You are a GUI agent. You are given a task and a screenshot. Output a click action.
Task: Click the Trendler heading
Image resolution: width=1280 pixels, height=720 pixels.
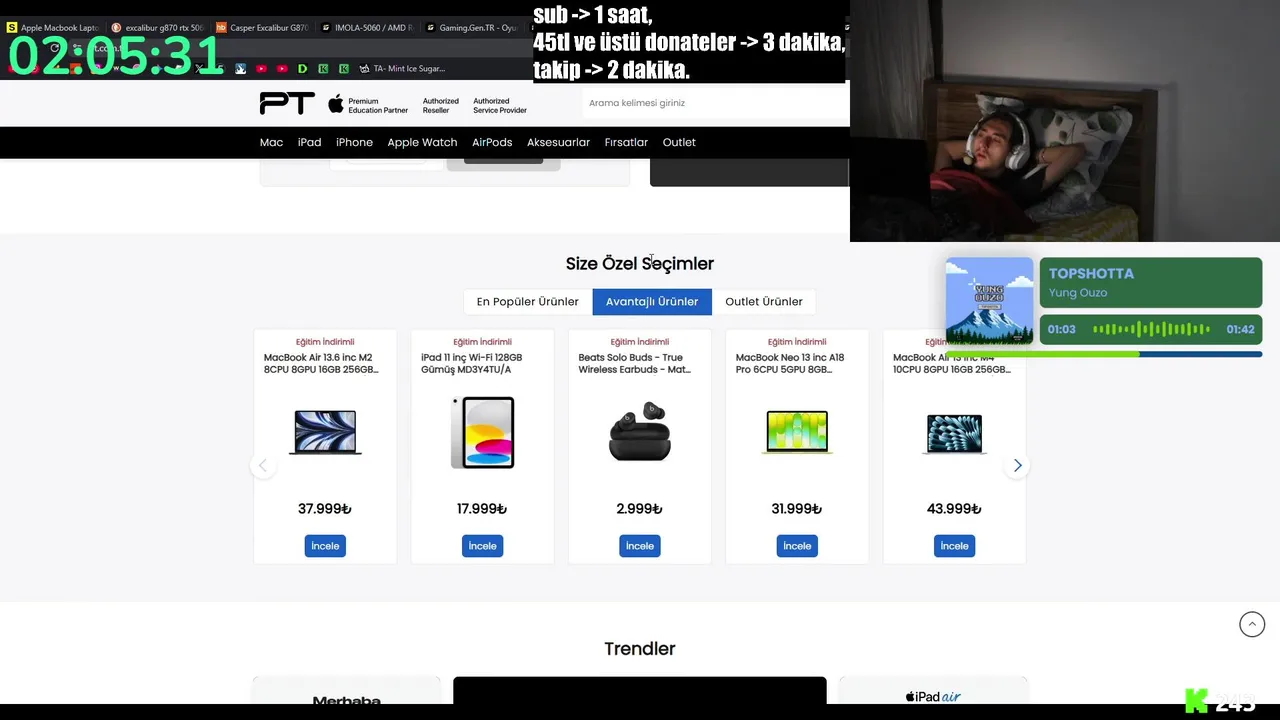pyautogui.click(x=640, y=649)
